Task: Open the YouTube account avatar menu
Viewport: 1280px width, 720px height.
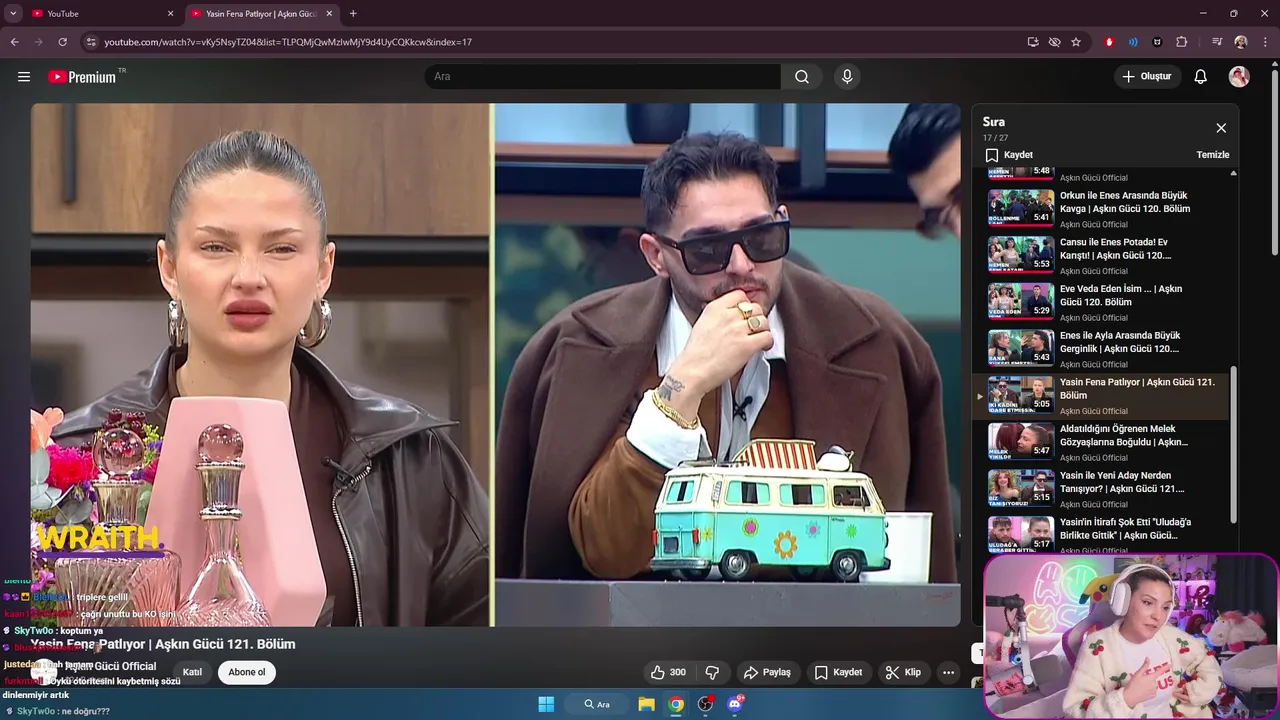Action: click(x=1239, y=77)
